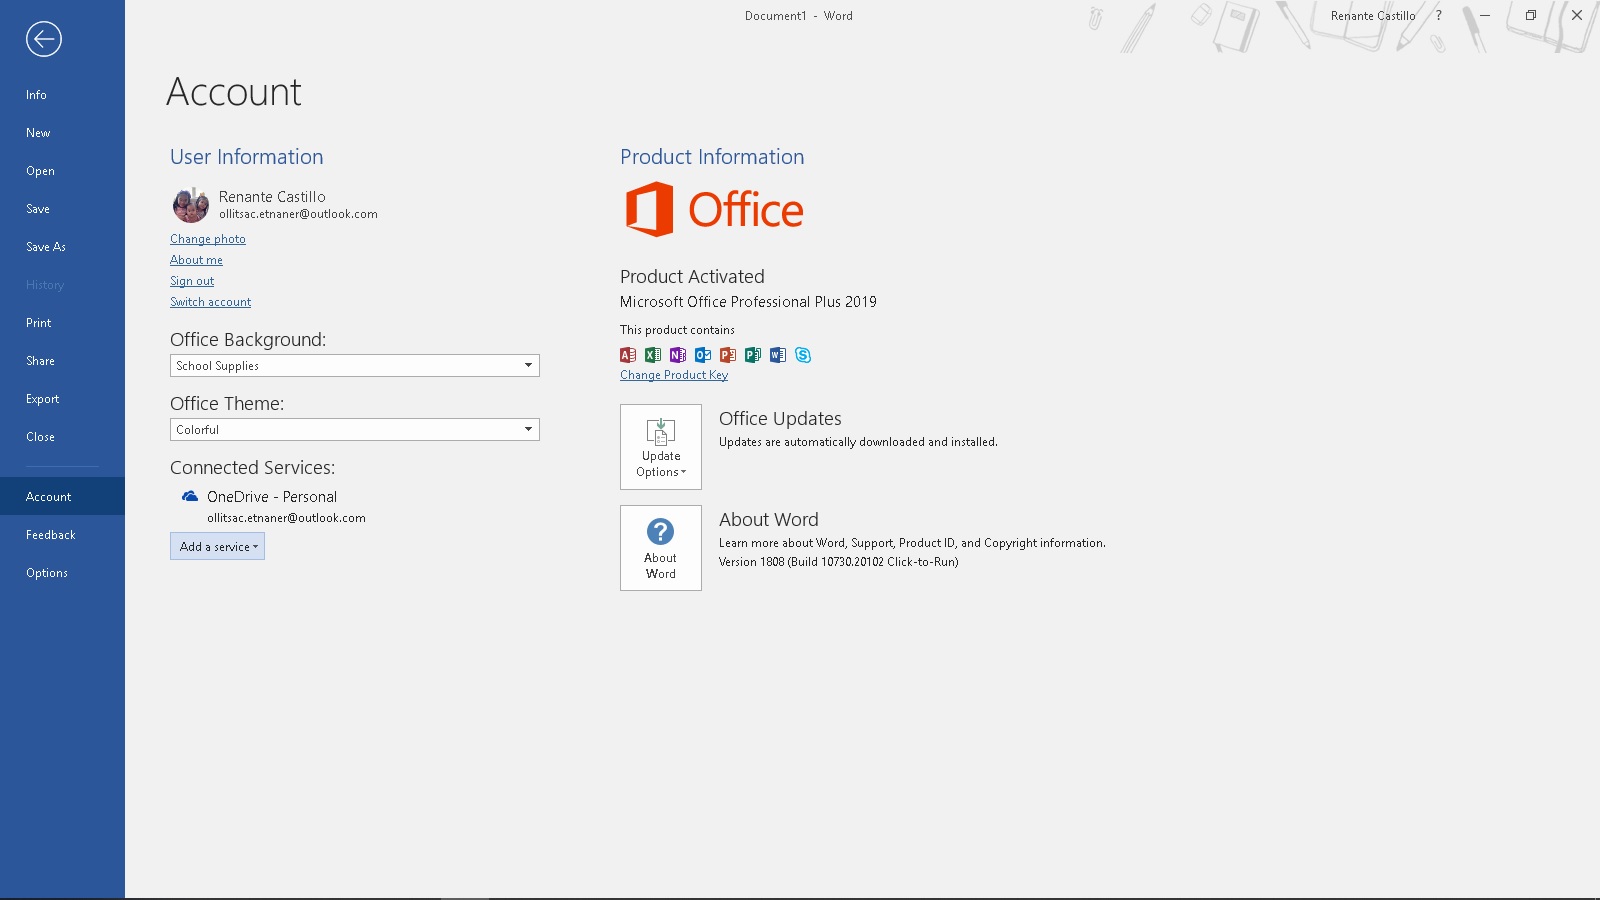
Task: Open the Access icon under product contents
Action: pos(628,355)
